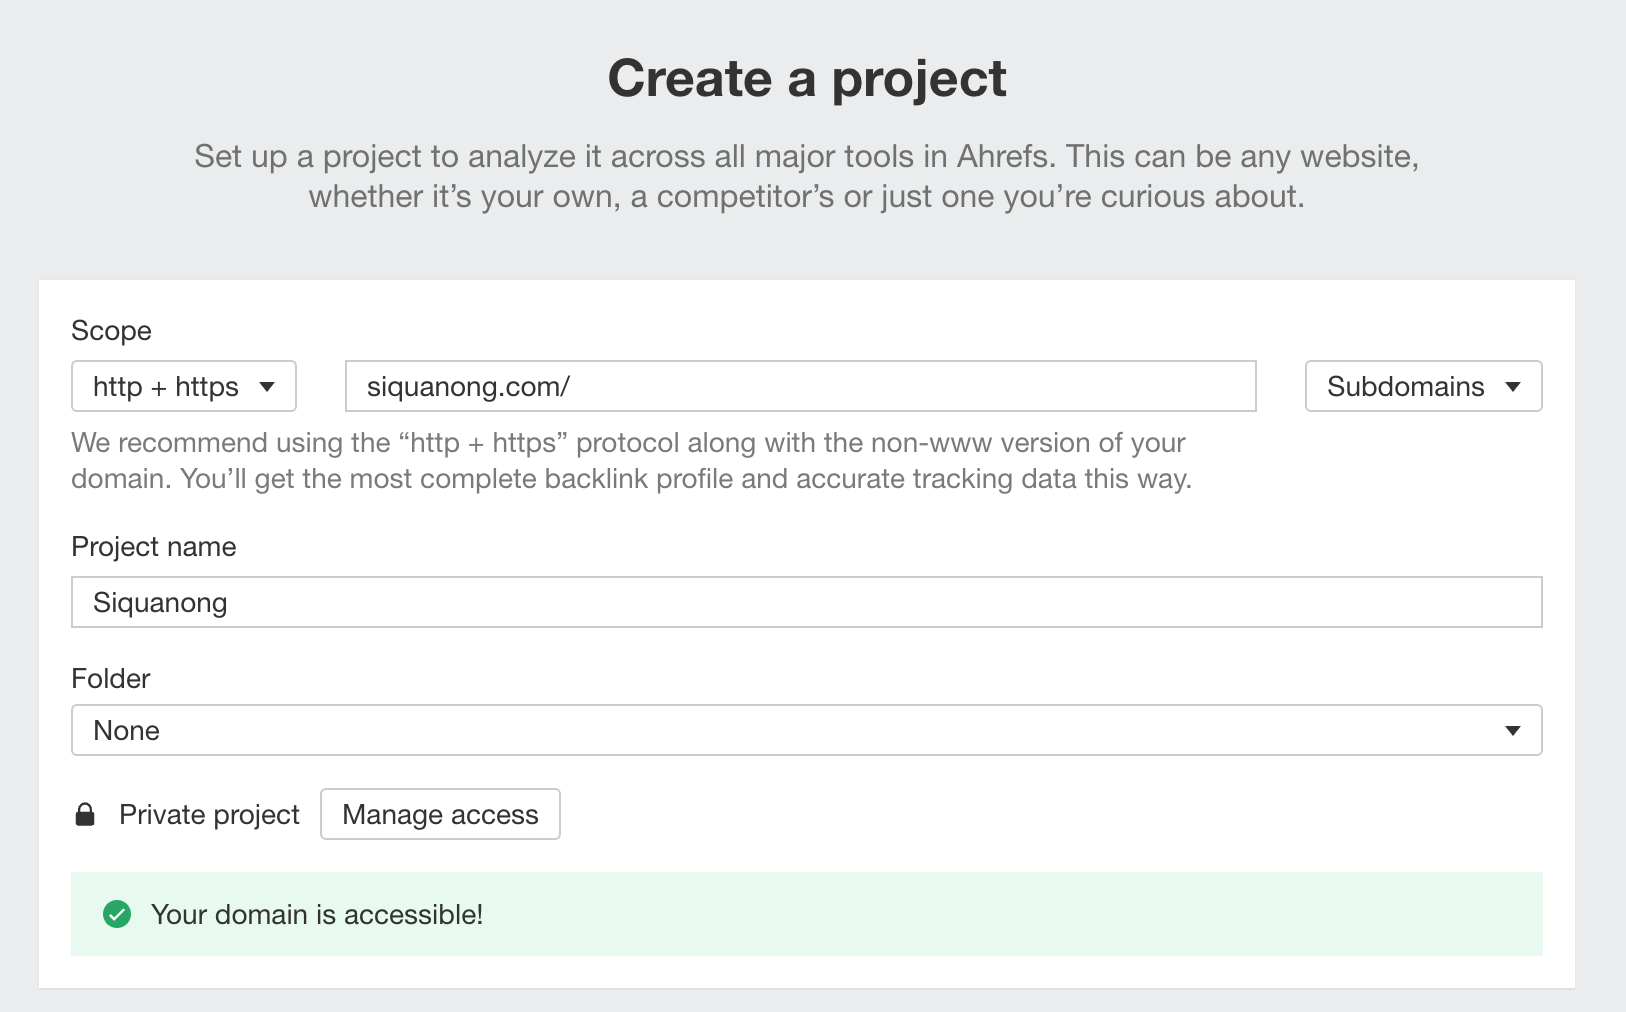Click the Project name label

click(153, 546)
